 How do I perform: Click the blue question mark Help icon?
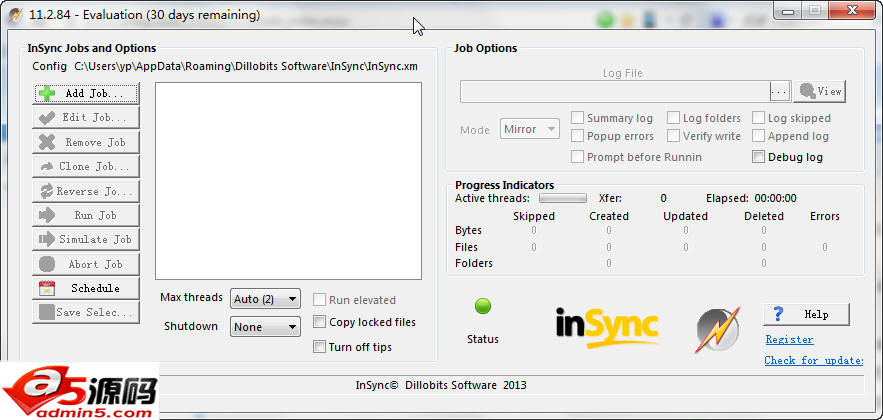pyautogui.click(x=779, y=314)
